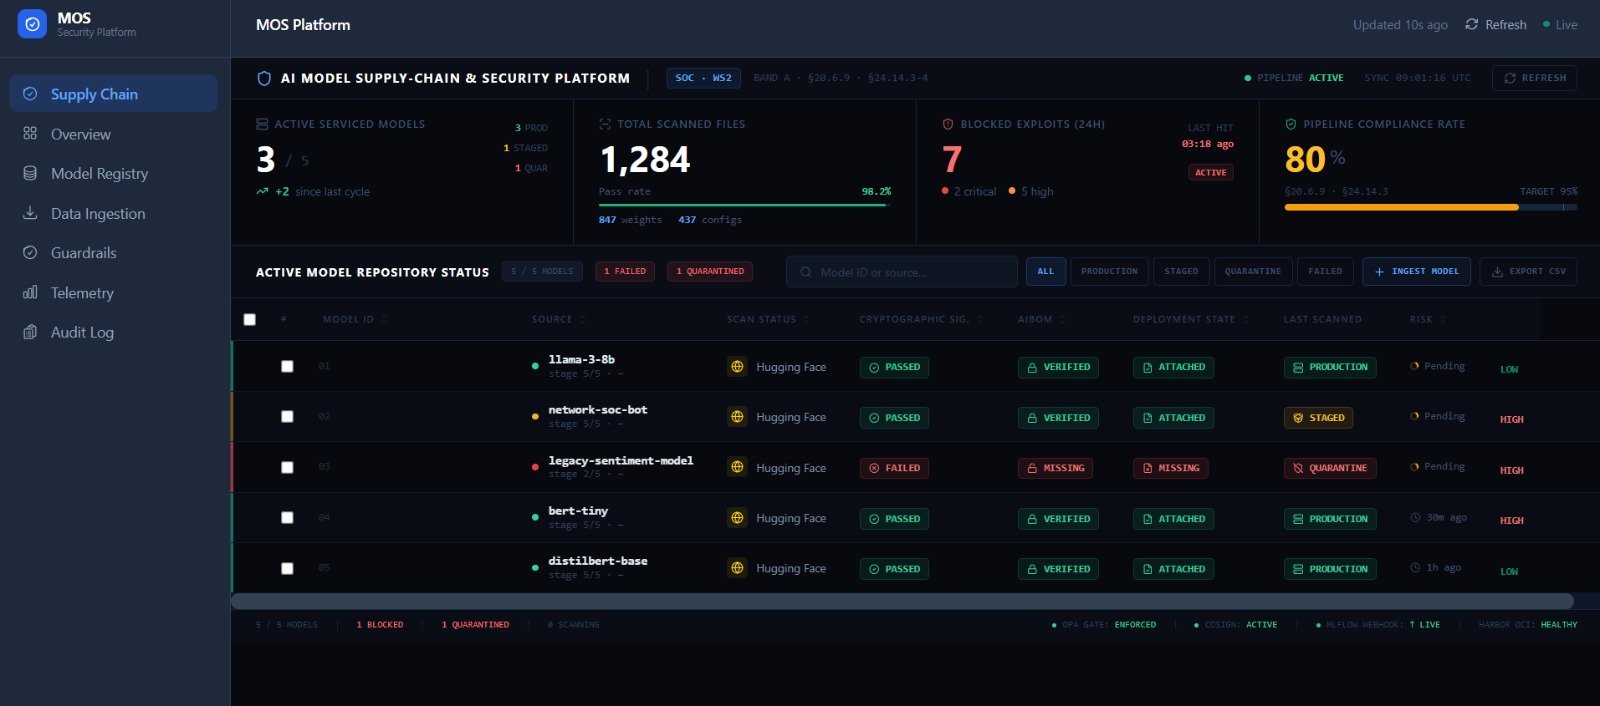This screenshot has width=1600, height=706.
Task: Click the HARBOR OCI: HEALTHY status entry
Action: point(1528,624)
